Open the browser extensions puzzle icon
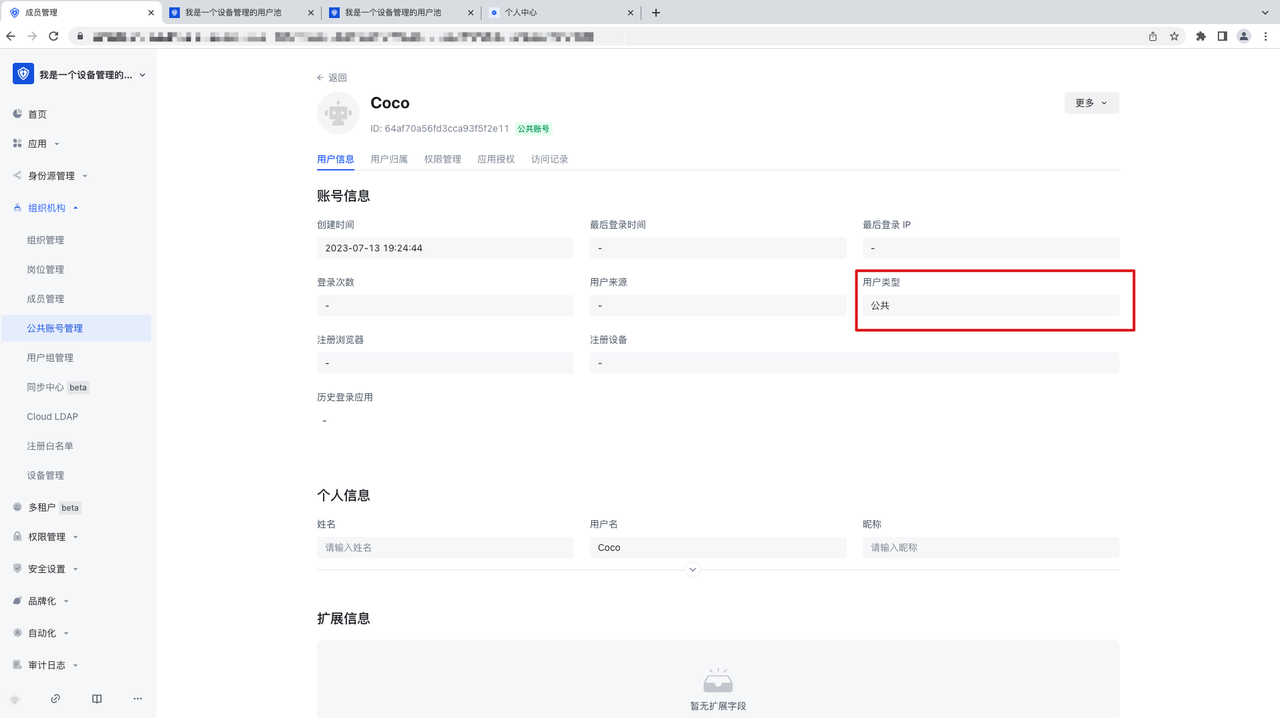The height and width of the screenshot is (718, 1280). [1201, 36]
